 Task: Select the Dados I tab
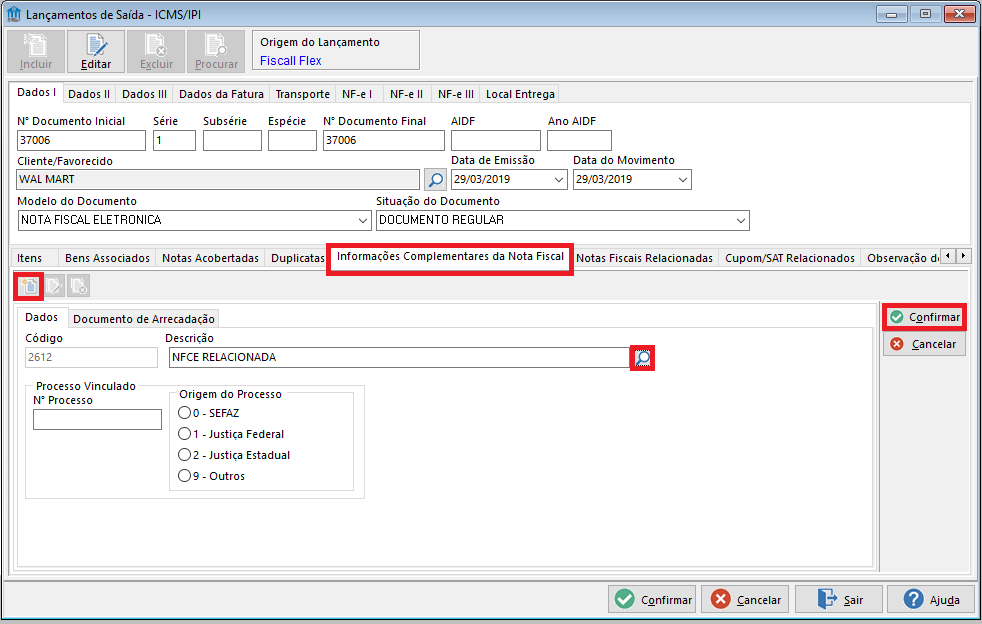coord(36,92)
